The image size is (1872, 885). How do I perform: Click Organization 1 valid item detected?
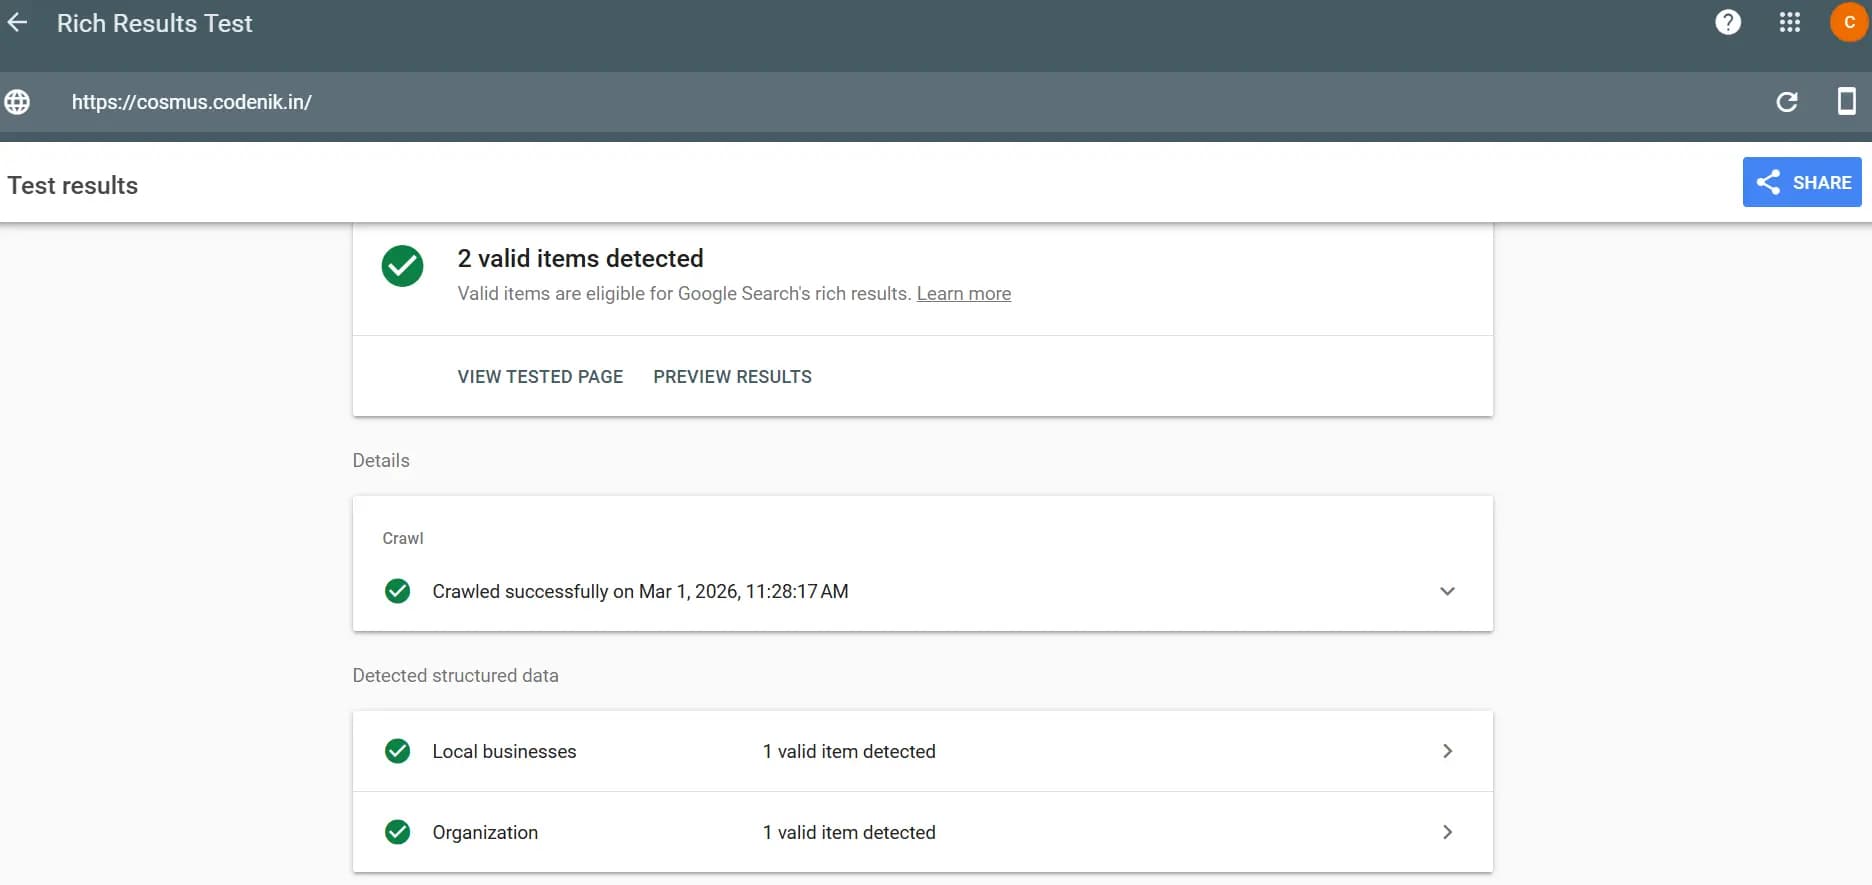pos(849,832)
